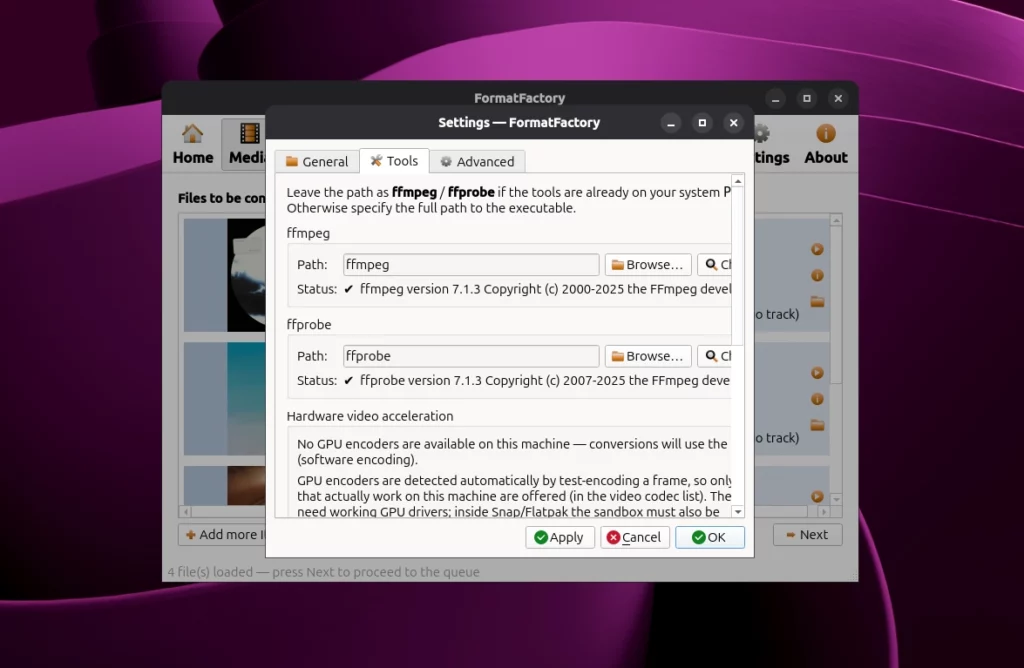Image resolution: width=1024 pixels, height=668 pixels.
Task: Click the ffprobe section label
Action: coord(309,325)
